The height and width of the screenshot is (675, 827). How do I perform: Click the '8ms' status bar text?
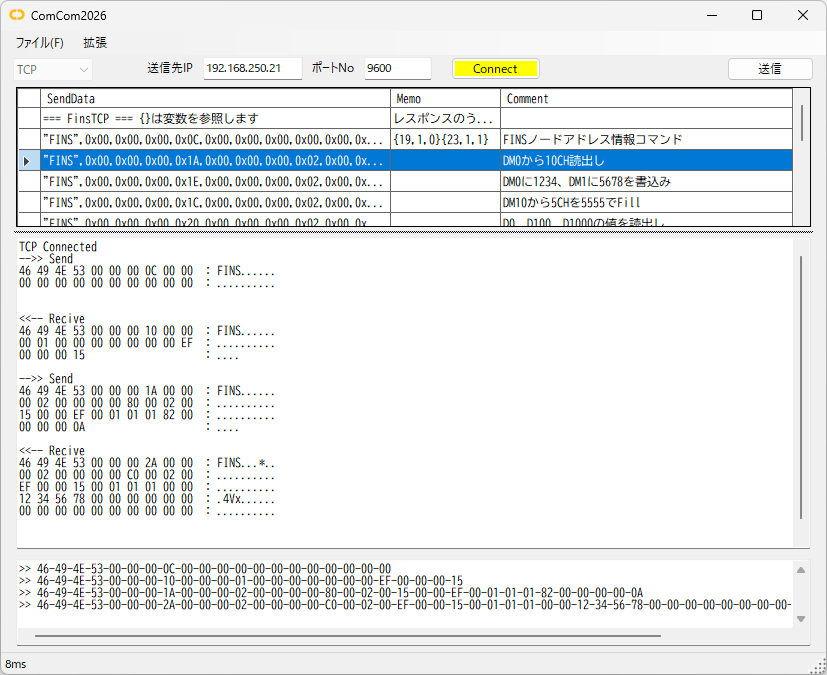coord(16,664)
